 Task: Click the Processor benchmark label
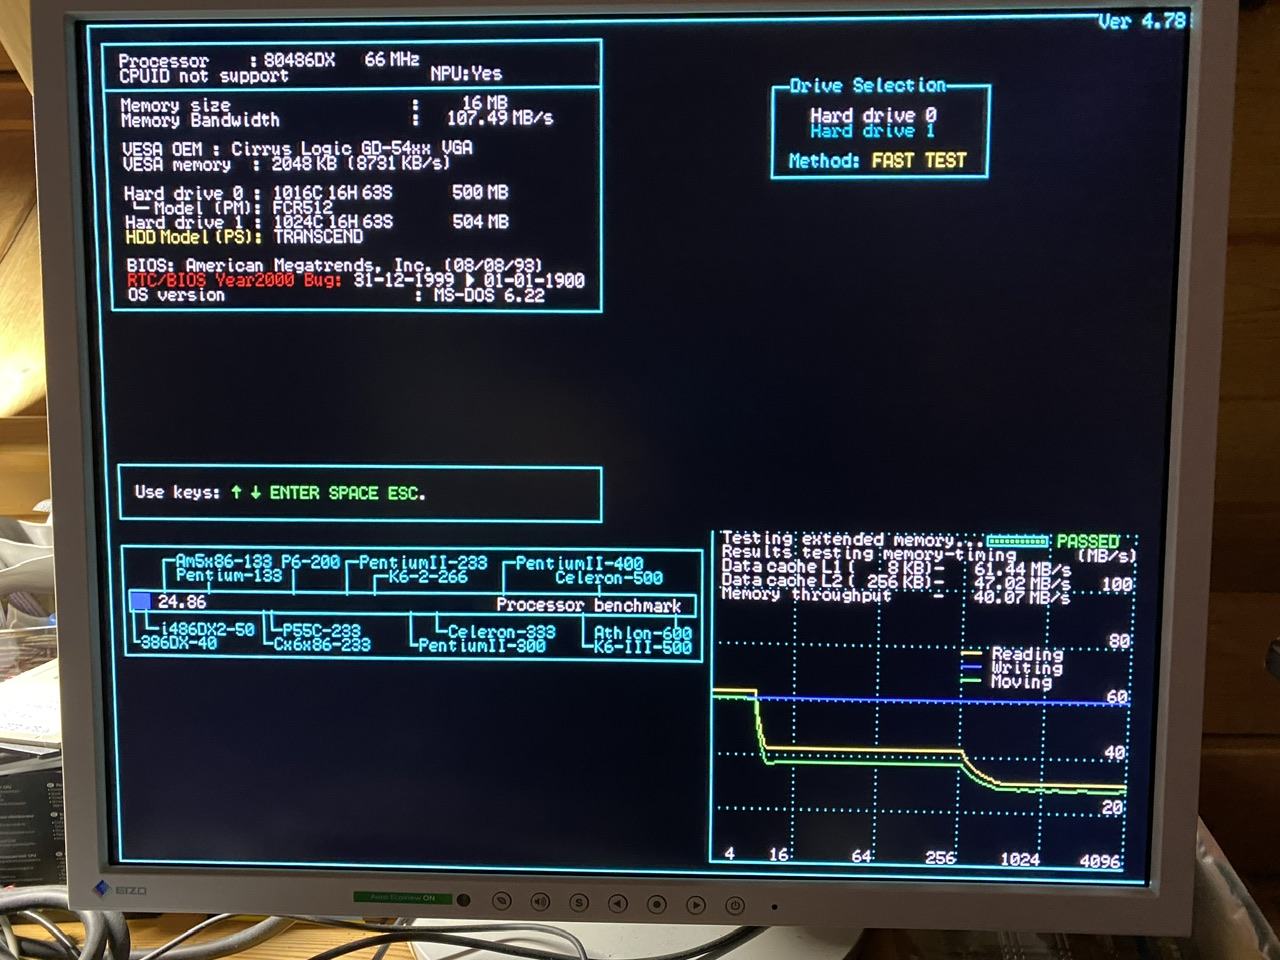[588, 605]
